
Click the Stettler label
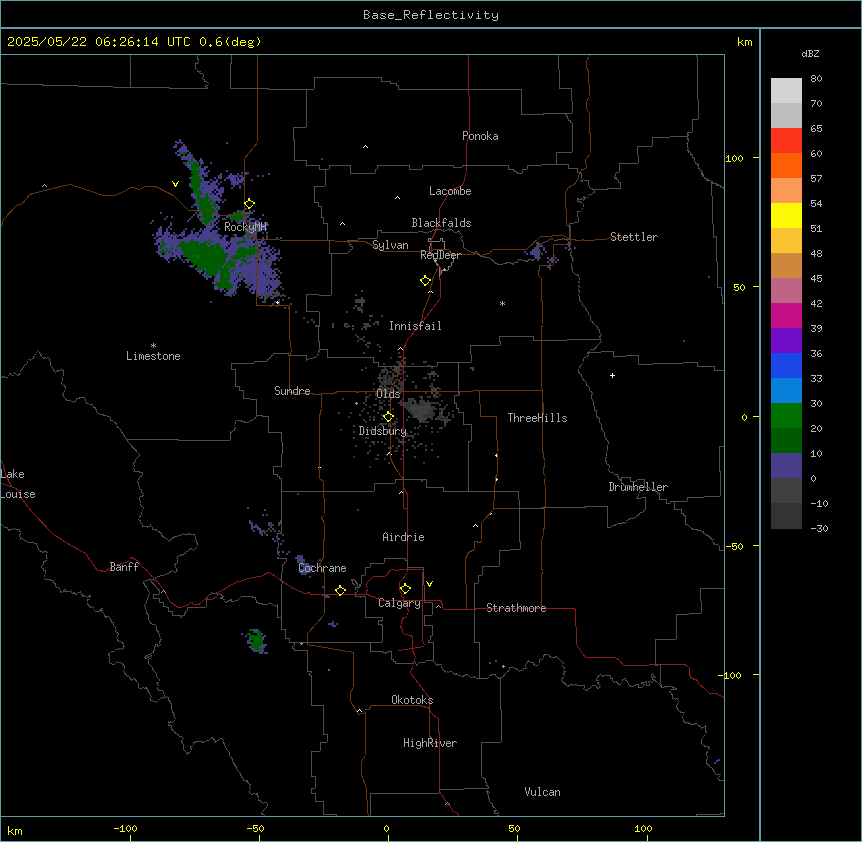[634, 237]
